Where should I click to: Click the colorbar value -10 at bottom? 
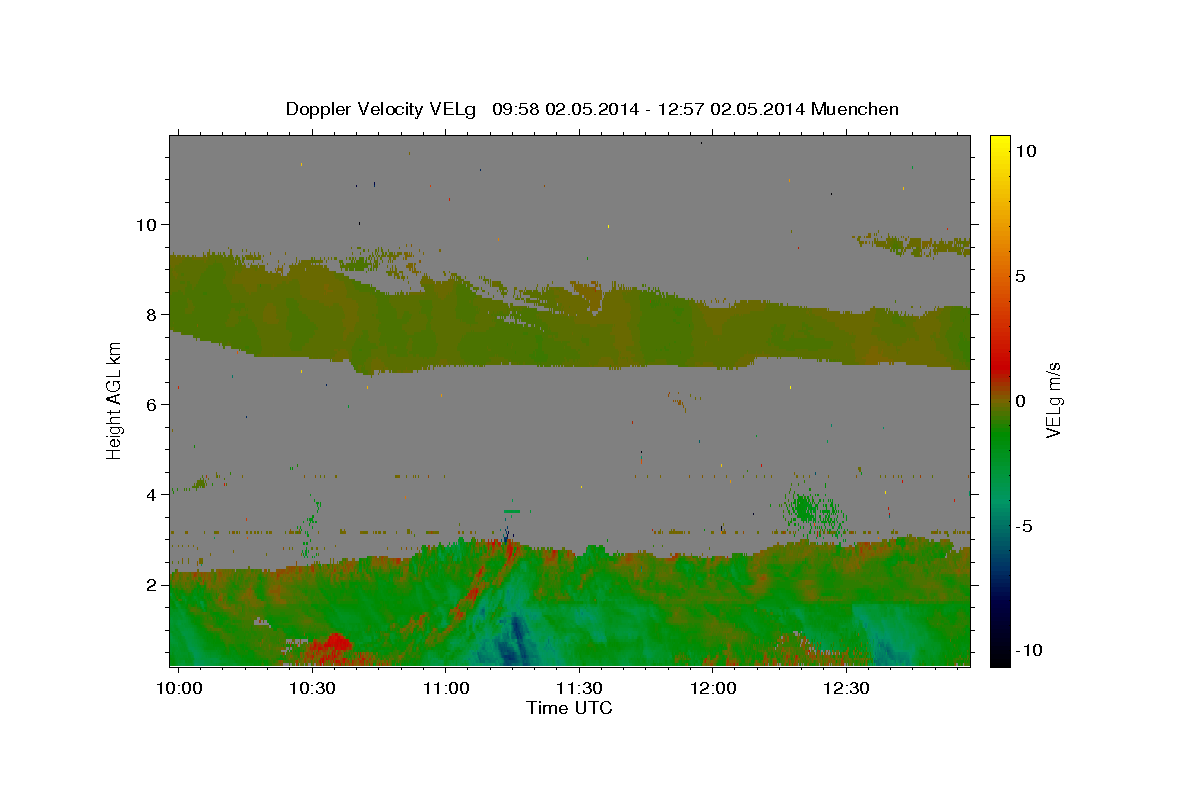tap(1029, 651)
